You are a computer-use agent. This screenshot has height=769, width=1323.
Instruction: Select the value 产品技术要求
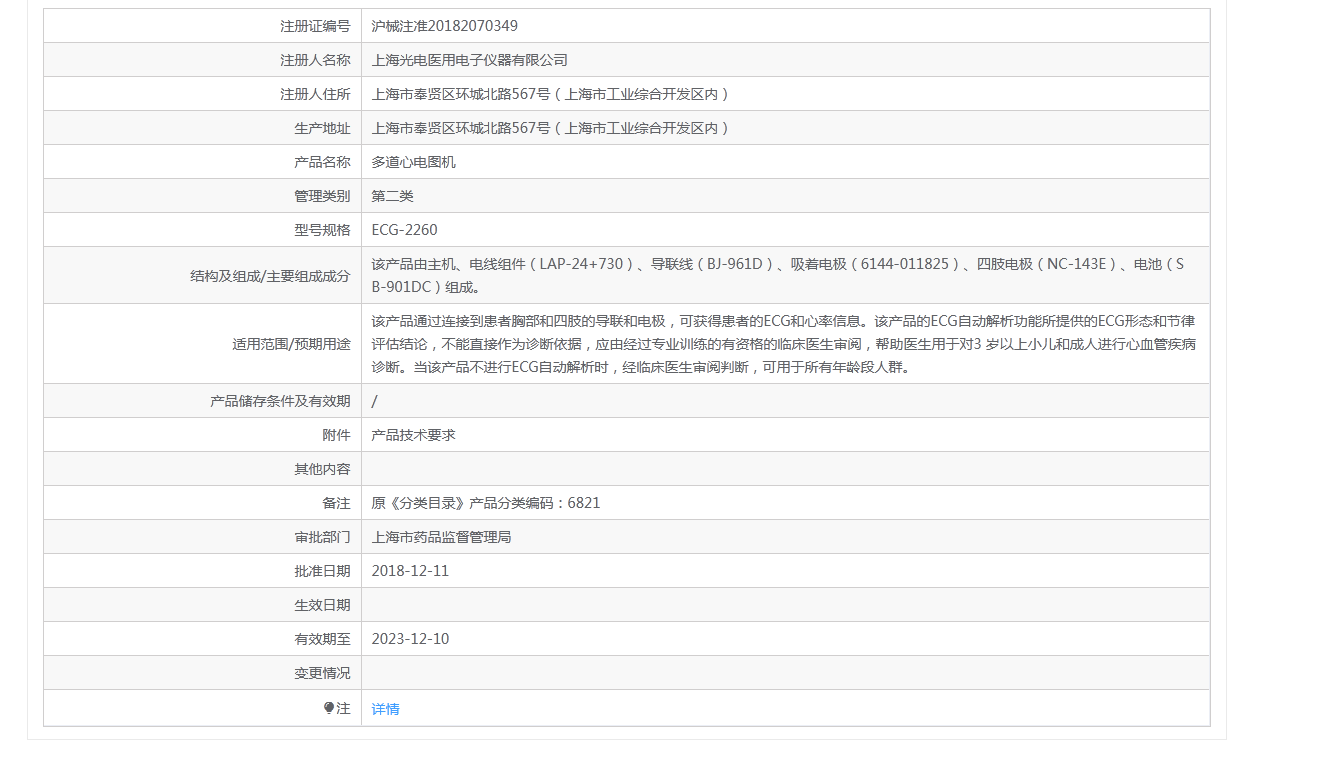pyautogui.click(x=413, y=435)
